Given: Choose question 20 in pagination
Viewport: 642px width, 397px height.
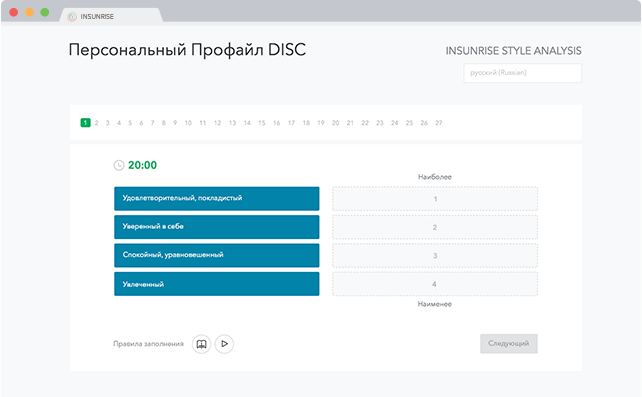Looking at the screenshot, I should coord(336,123).
